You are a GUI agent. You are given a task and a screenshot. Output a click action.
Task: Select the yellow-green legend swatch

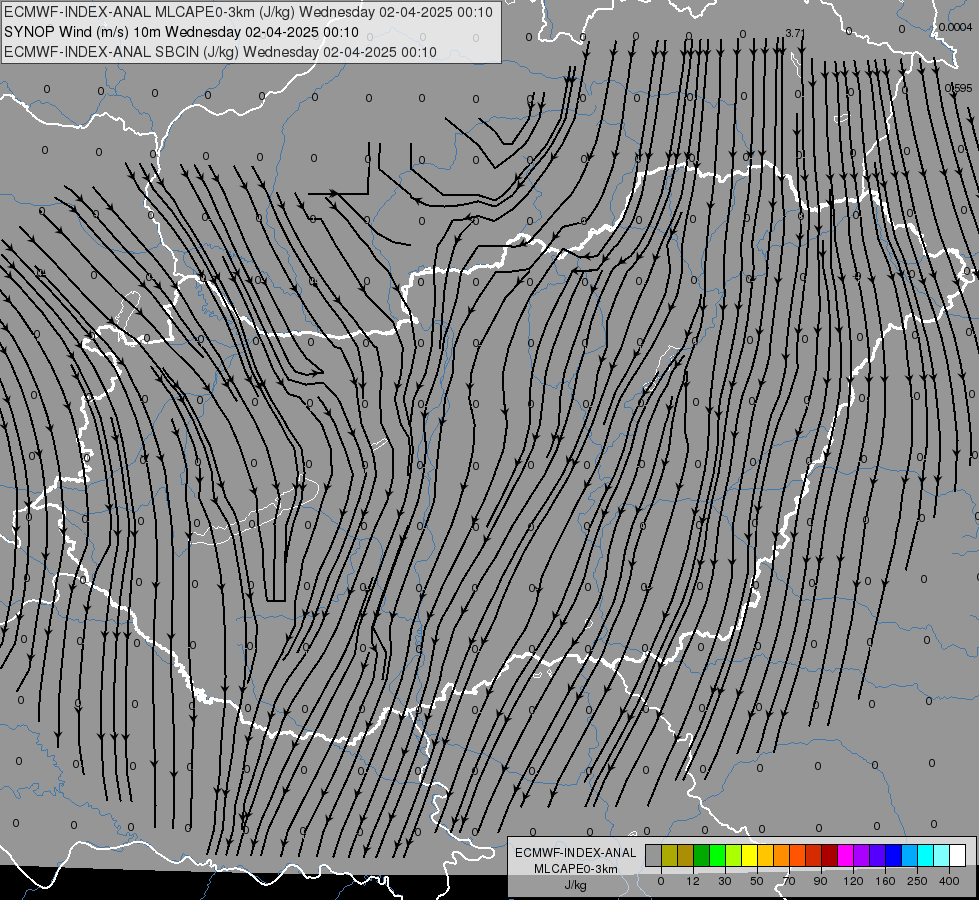tap(734, 855)
